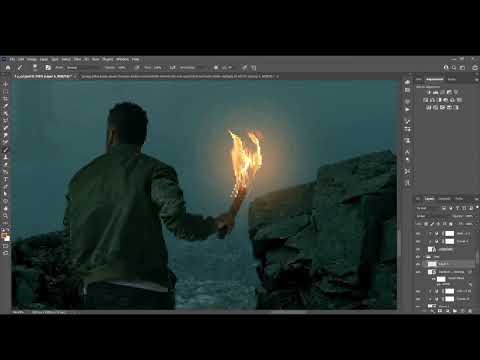The height and width of the screenshot is (360, 480).
Task: Add a Color Balance adjustment
Action: pos(432,100)
